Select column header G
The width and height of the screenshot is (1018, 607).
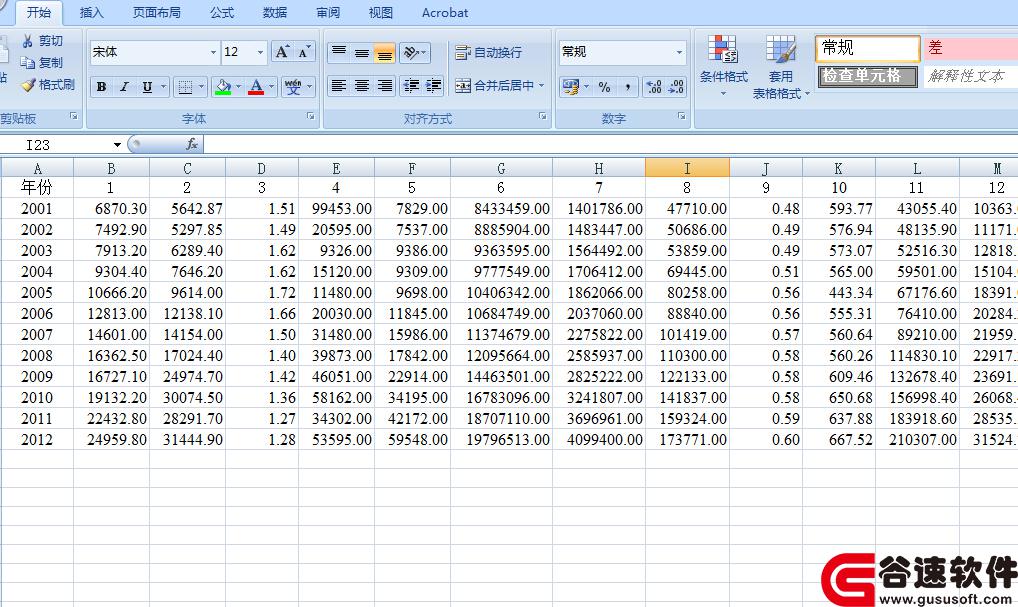pos(501,168)
